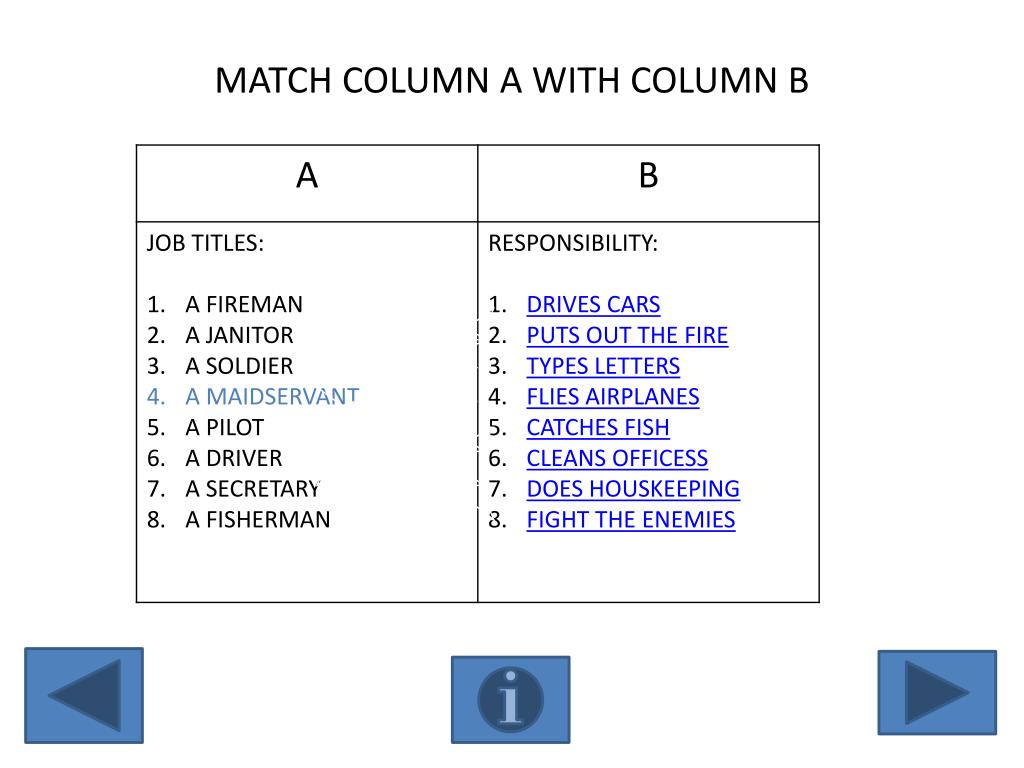Select A SECRETARY list item
Screen dimensions: 1024x768
(253, 488)
